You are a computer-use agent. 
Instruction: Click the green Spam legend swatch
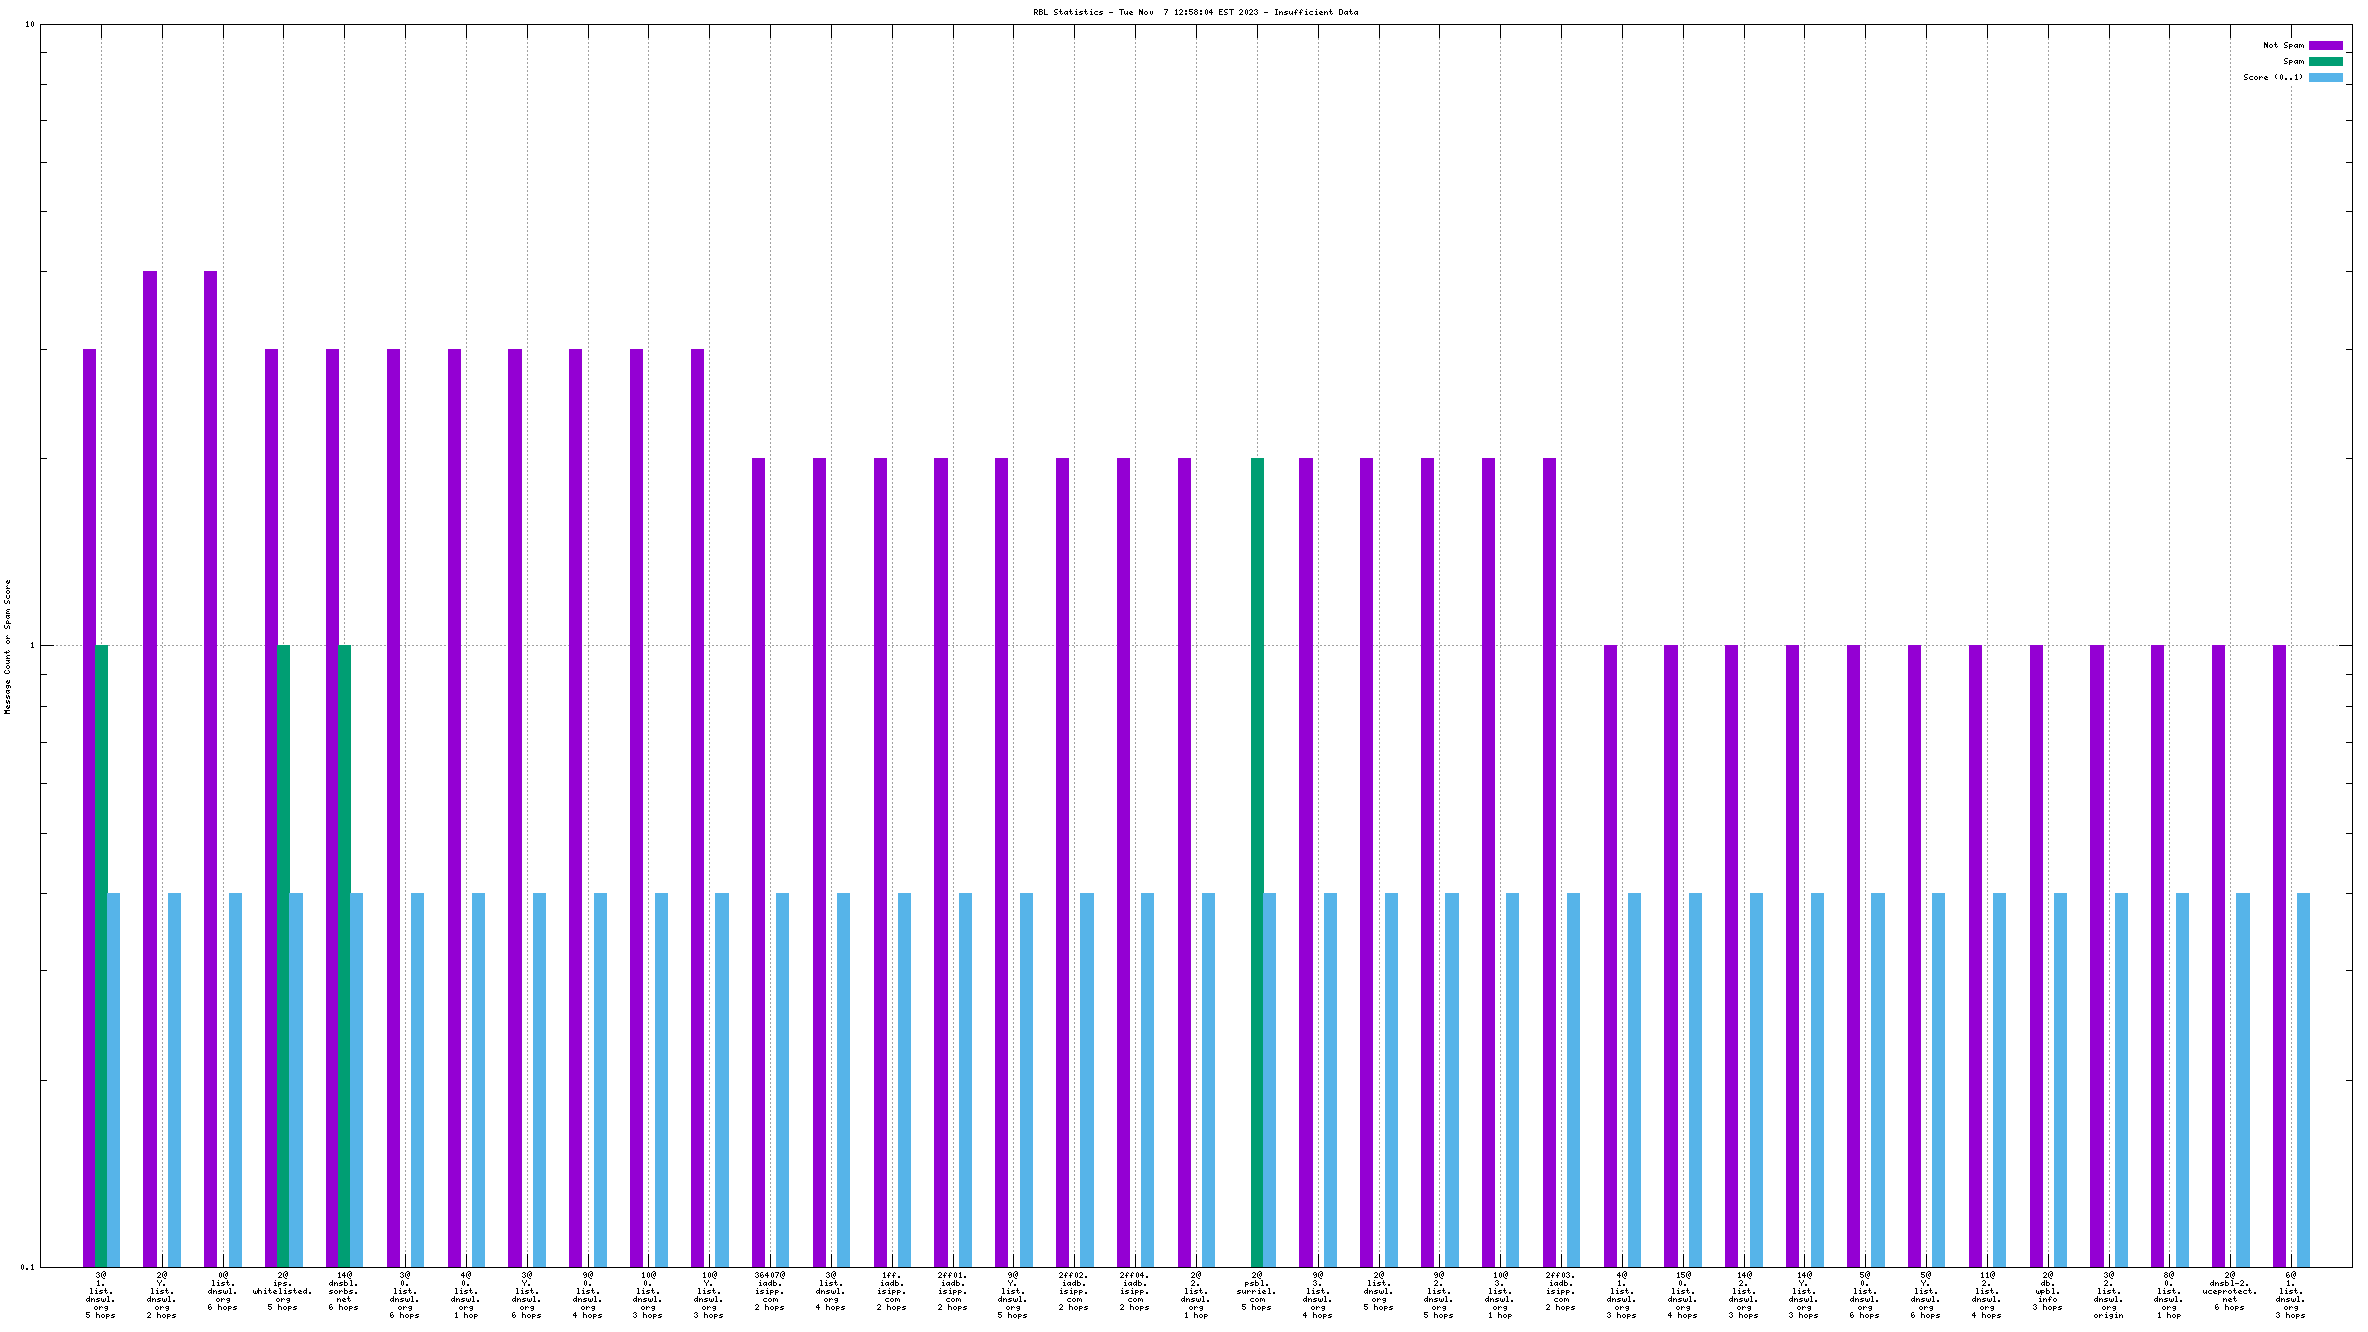tap(2325, 61)
